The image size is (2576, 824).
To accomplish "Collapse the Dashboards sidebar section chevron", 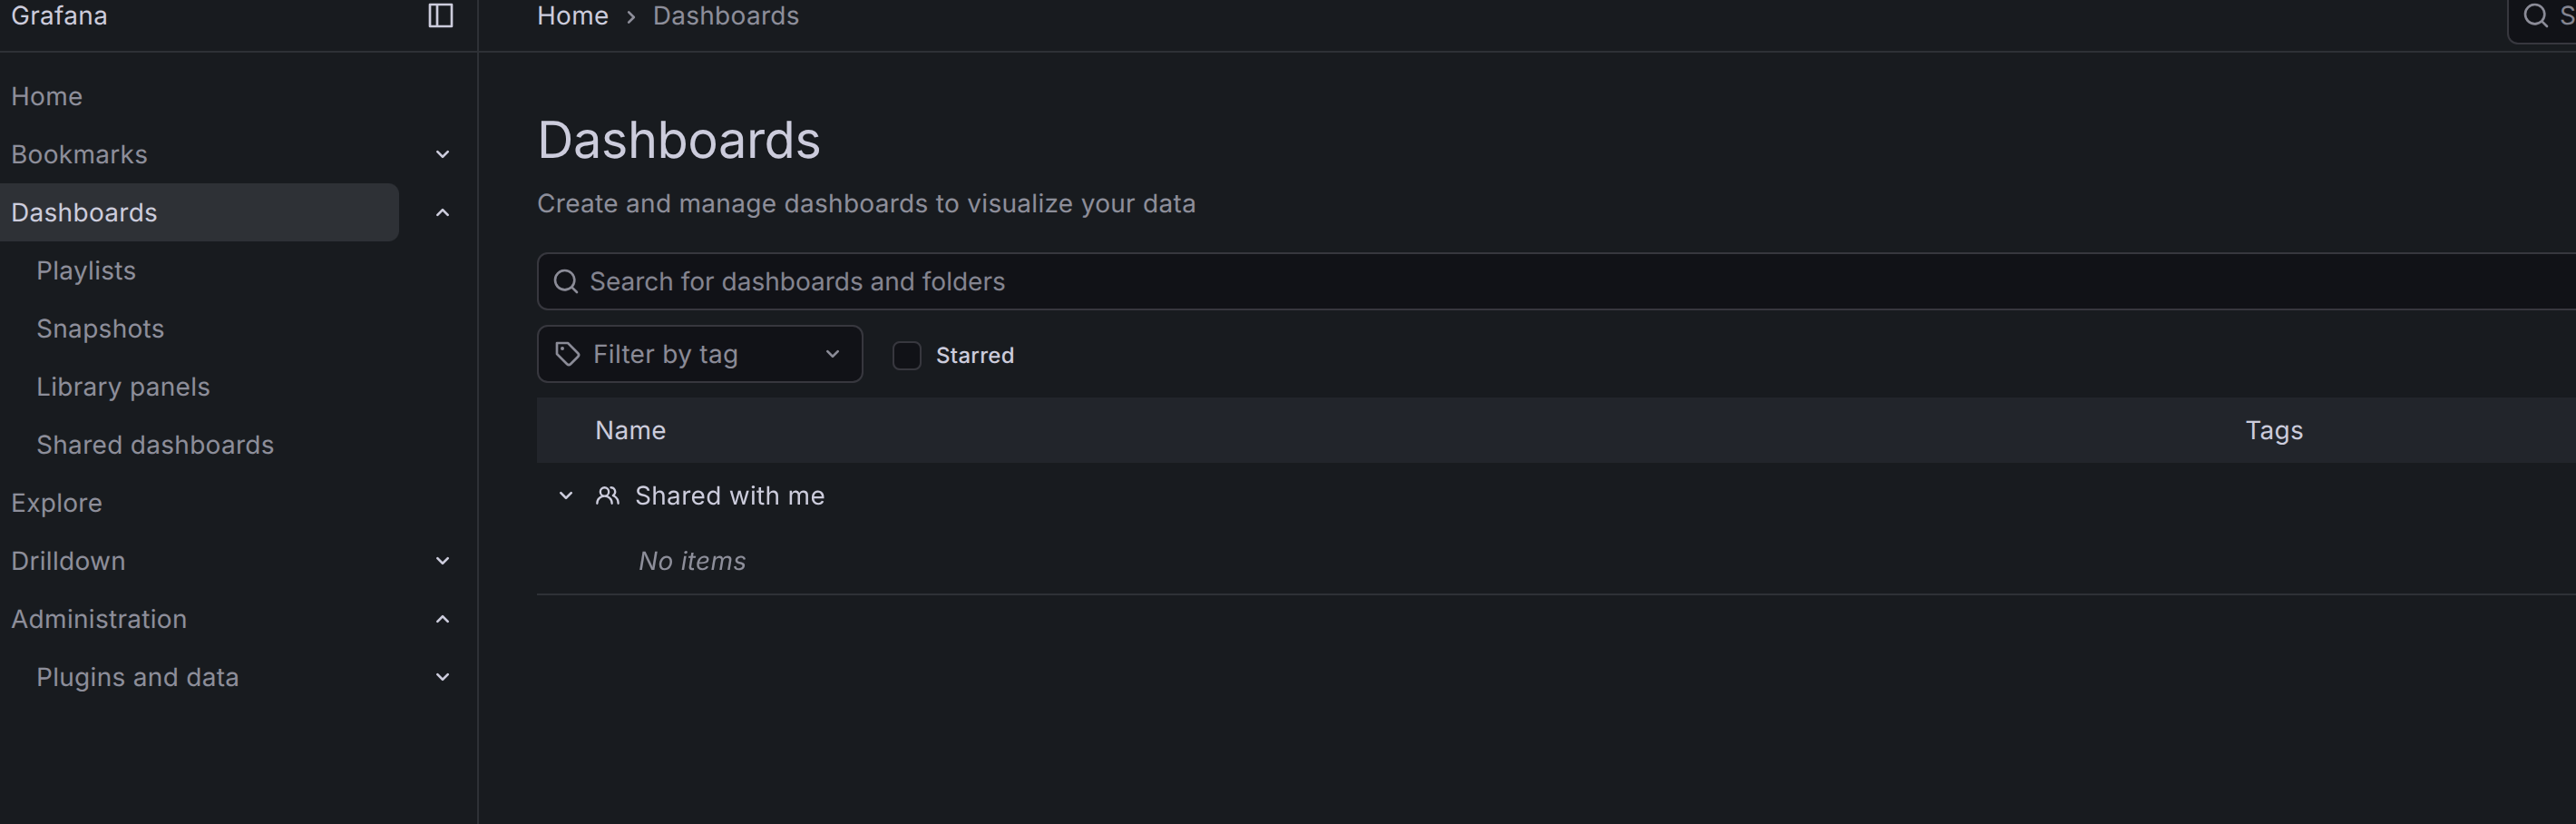I will [x=442, y=213].
